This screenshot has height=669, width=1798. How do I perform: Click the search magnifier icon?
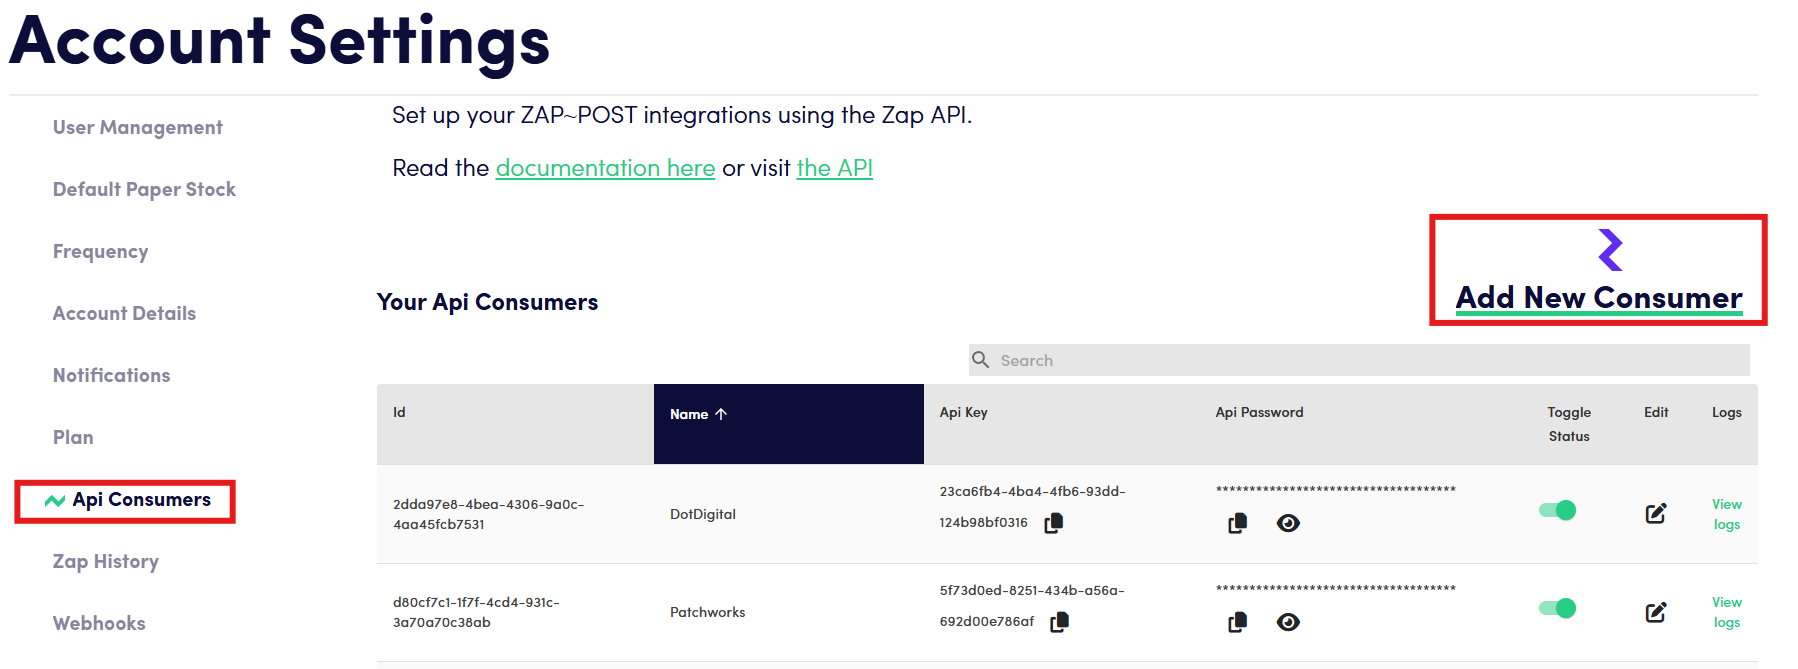pyautogui.click(x=981, y=360)
